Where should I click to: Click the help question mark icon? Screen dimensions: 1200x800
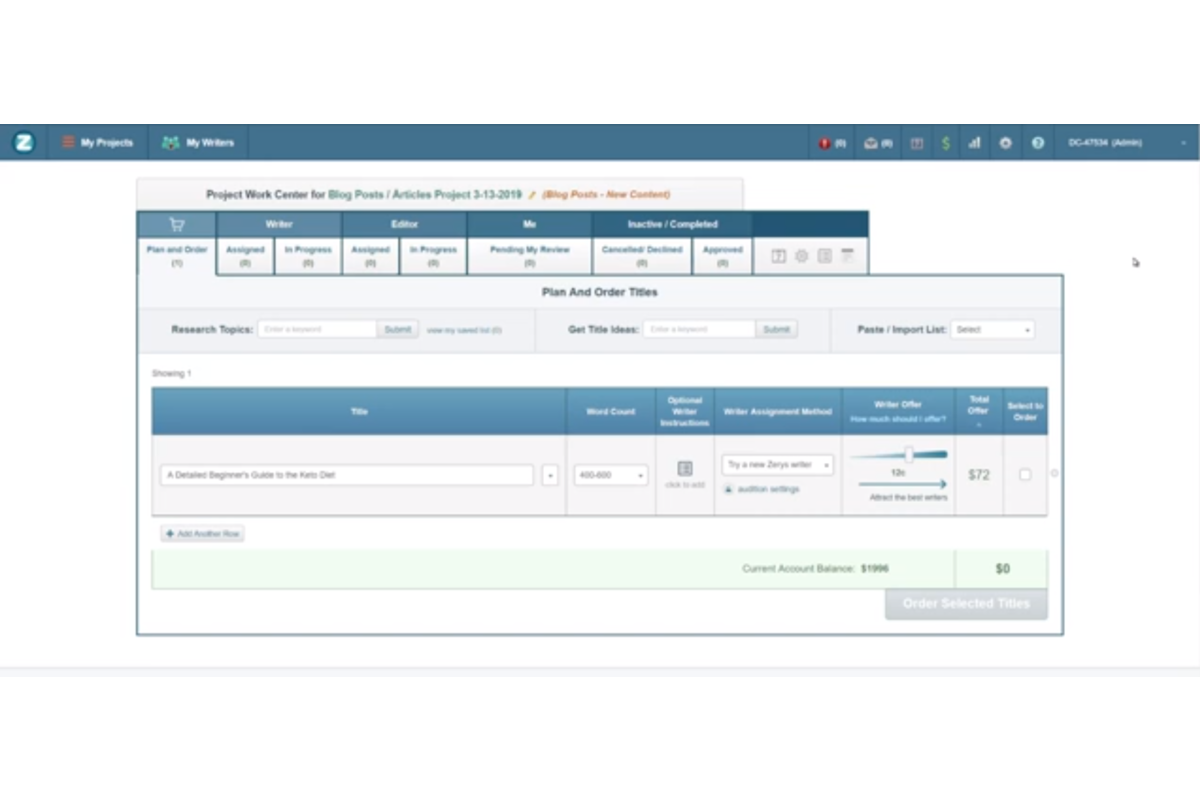pyautogui.click(x=1038, y=144)
